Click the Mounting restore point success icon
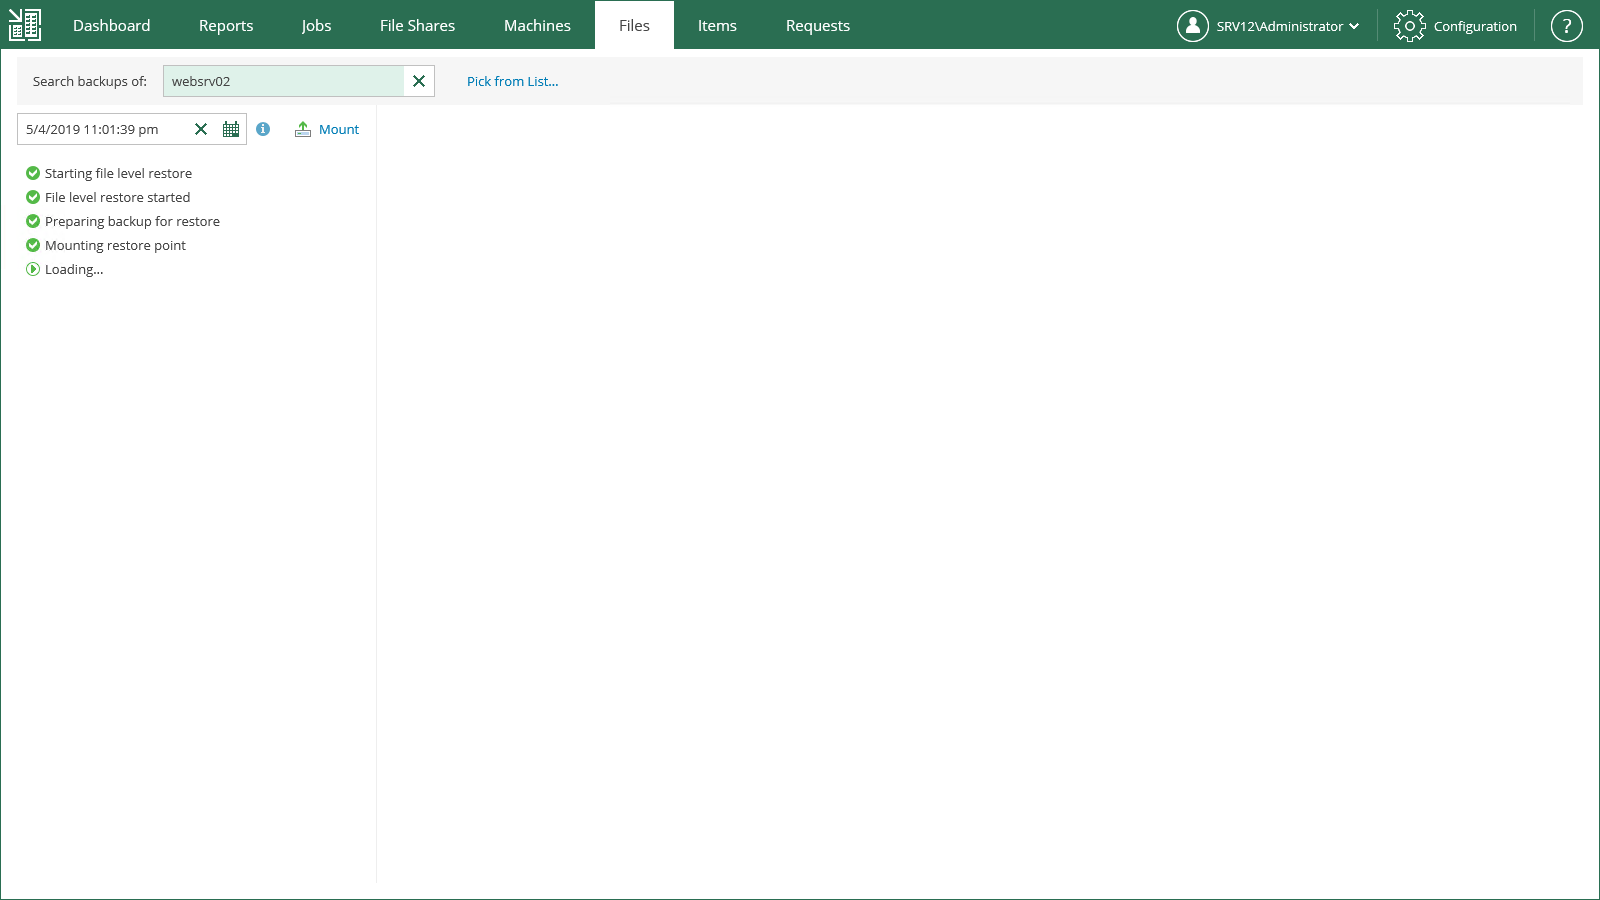This screenshot has height=900, width=1600. [x=33, y=245]
